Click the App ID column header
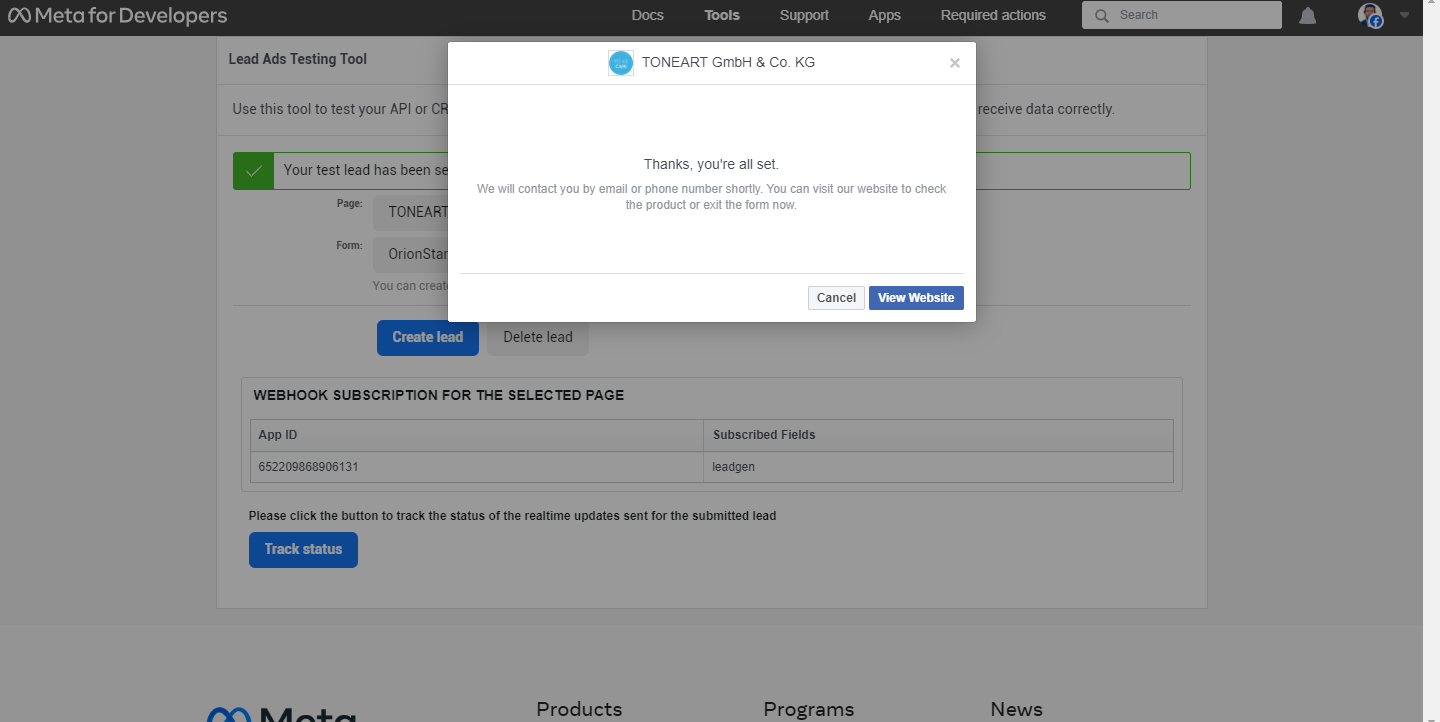The width and height of the screenshot is (1440, 722). pyautogui.click(x=477, y=435)
